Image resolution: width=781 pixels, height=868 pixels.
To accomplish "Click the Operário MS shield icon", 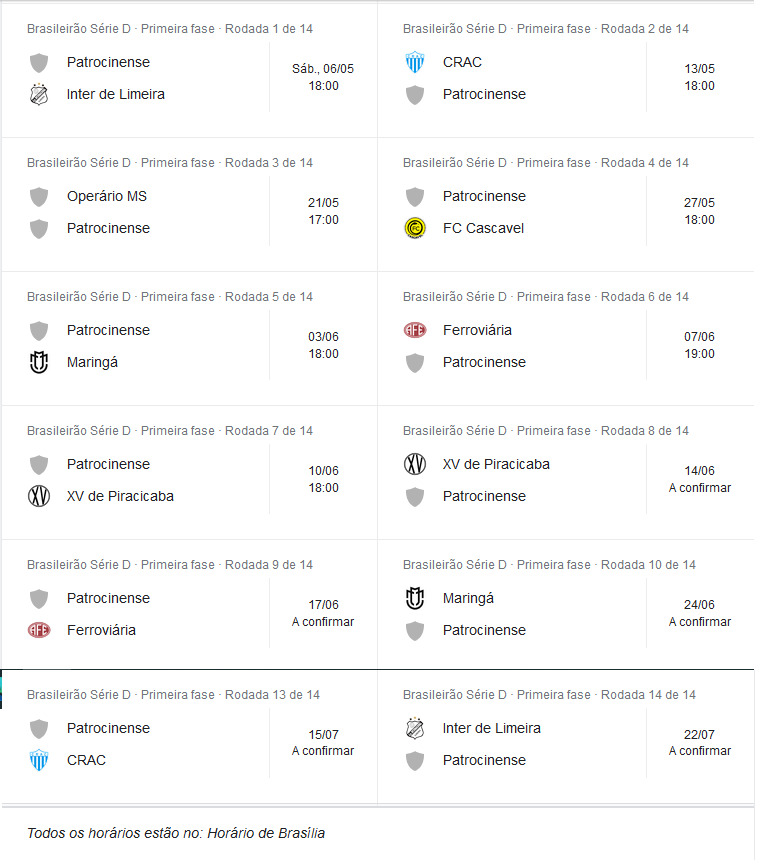I will pos(39,196).
